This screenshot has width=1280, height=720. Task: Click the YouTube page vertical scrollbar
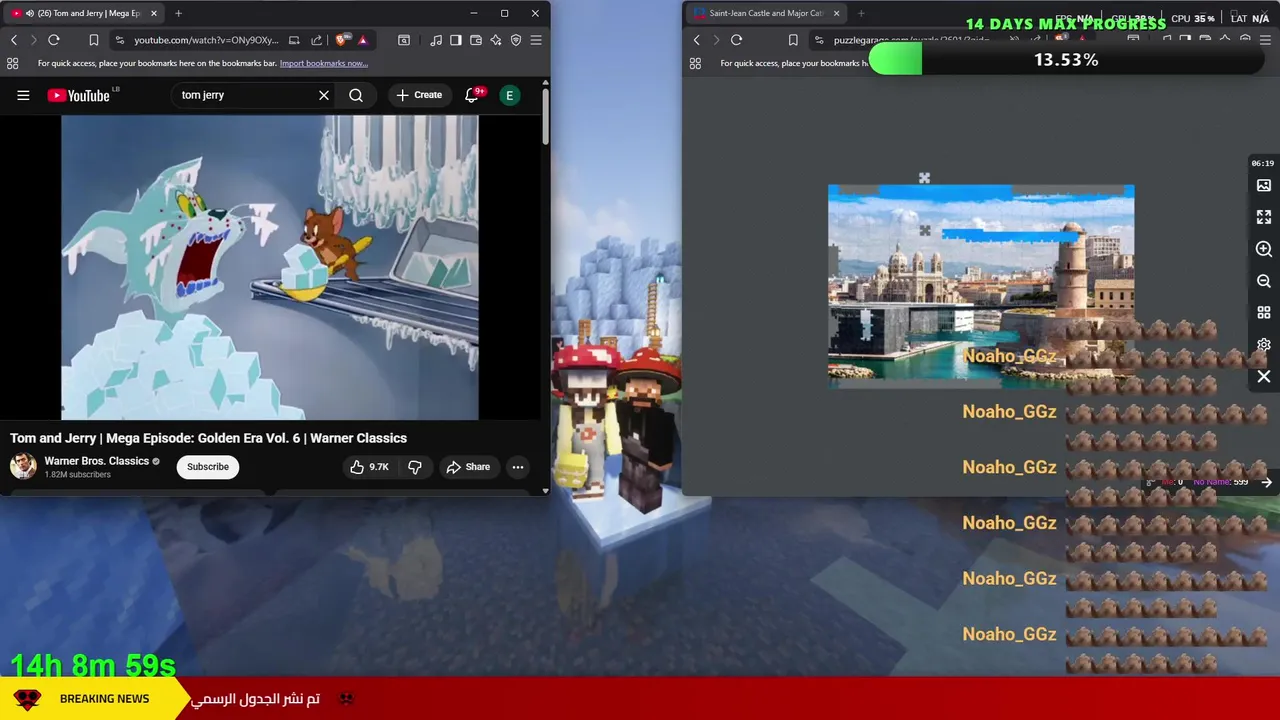545,118
